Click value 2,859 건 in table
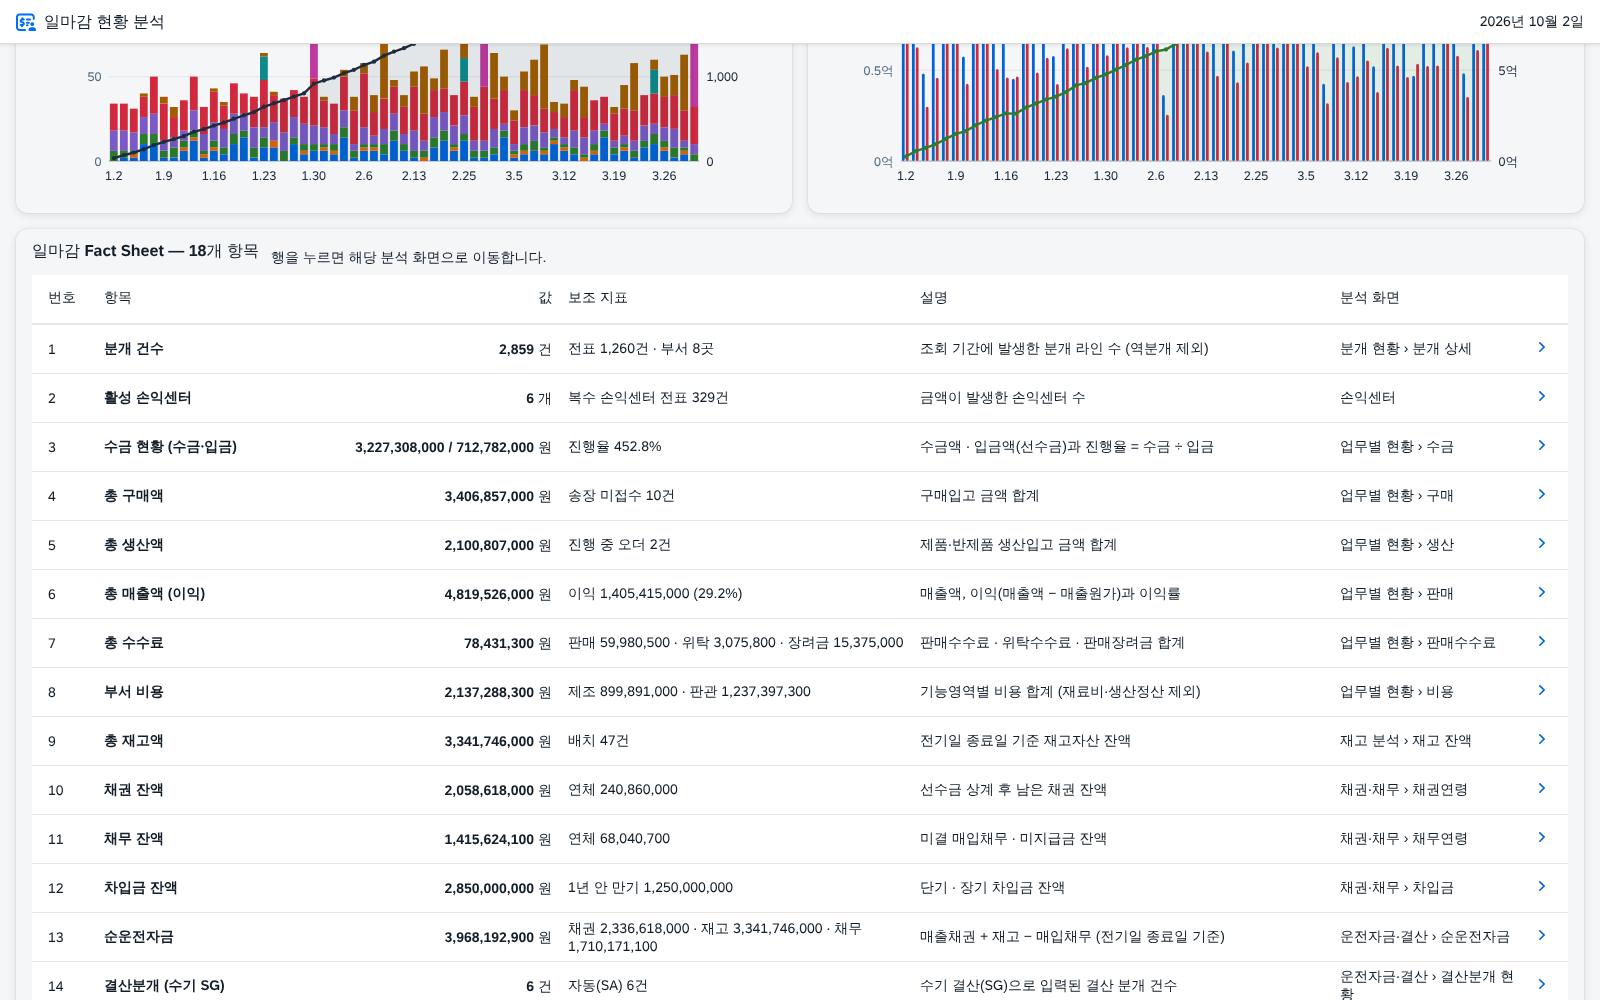Screen dimensions: 1600x1000 click(525, 349)
